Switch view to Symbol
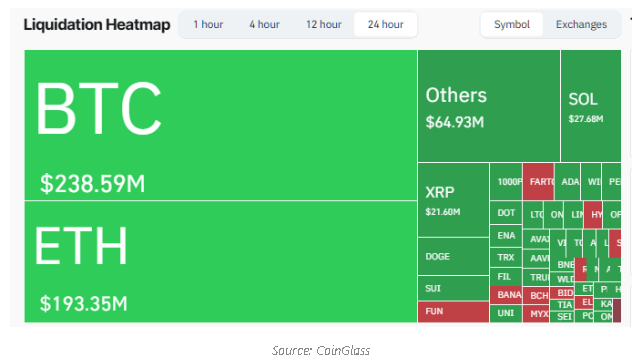644x363 pixels. pos(512,25)
